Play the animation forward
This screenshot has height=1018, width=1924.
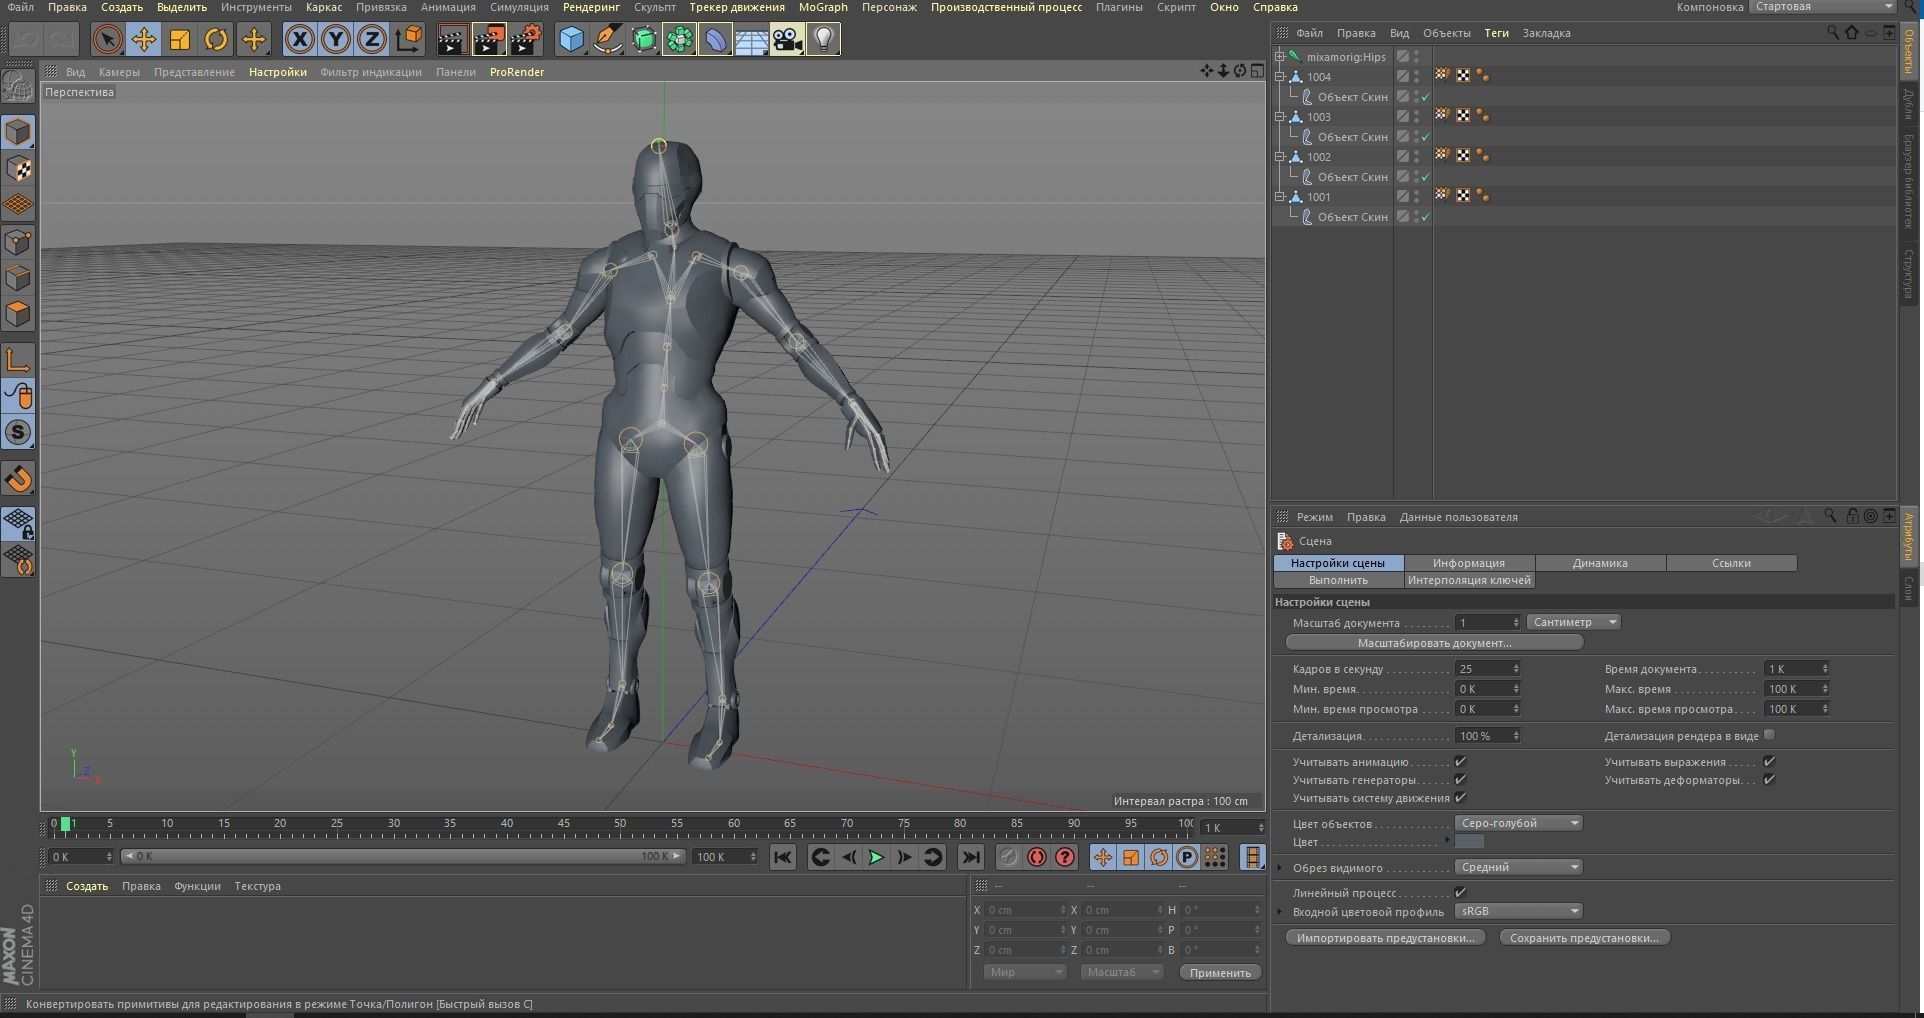click(876, 857)
